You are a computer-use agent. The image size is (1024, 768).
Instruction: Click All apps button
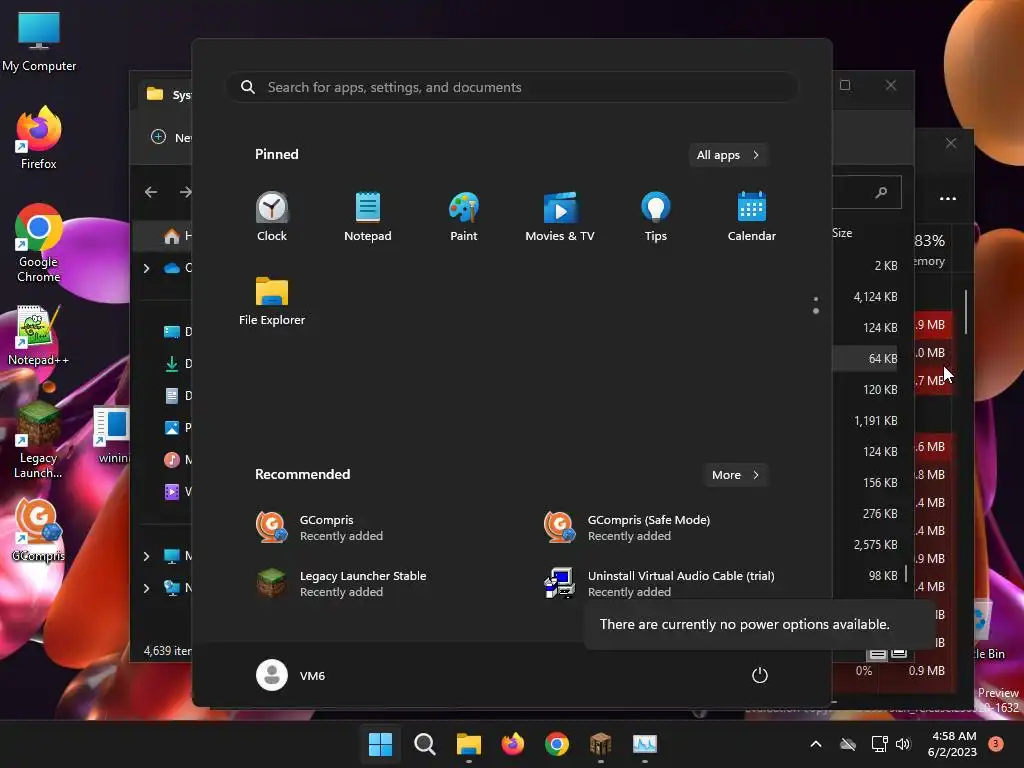(x=728, y=155)
